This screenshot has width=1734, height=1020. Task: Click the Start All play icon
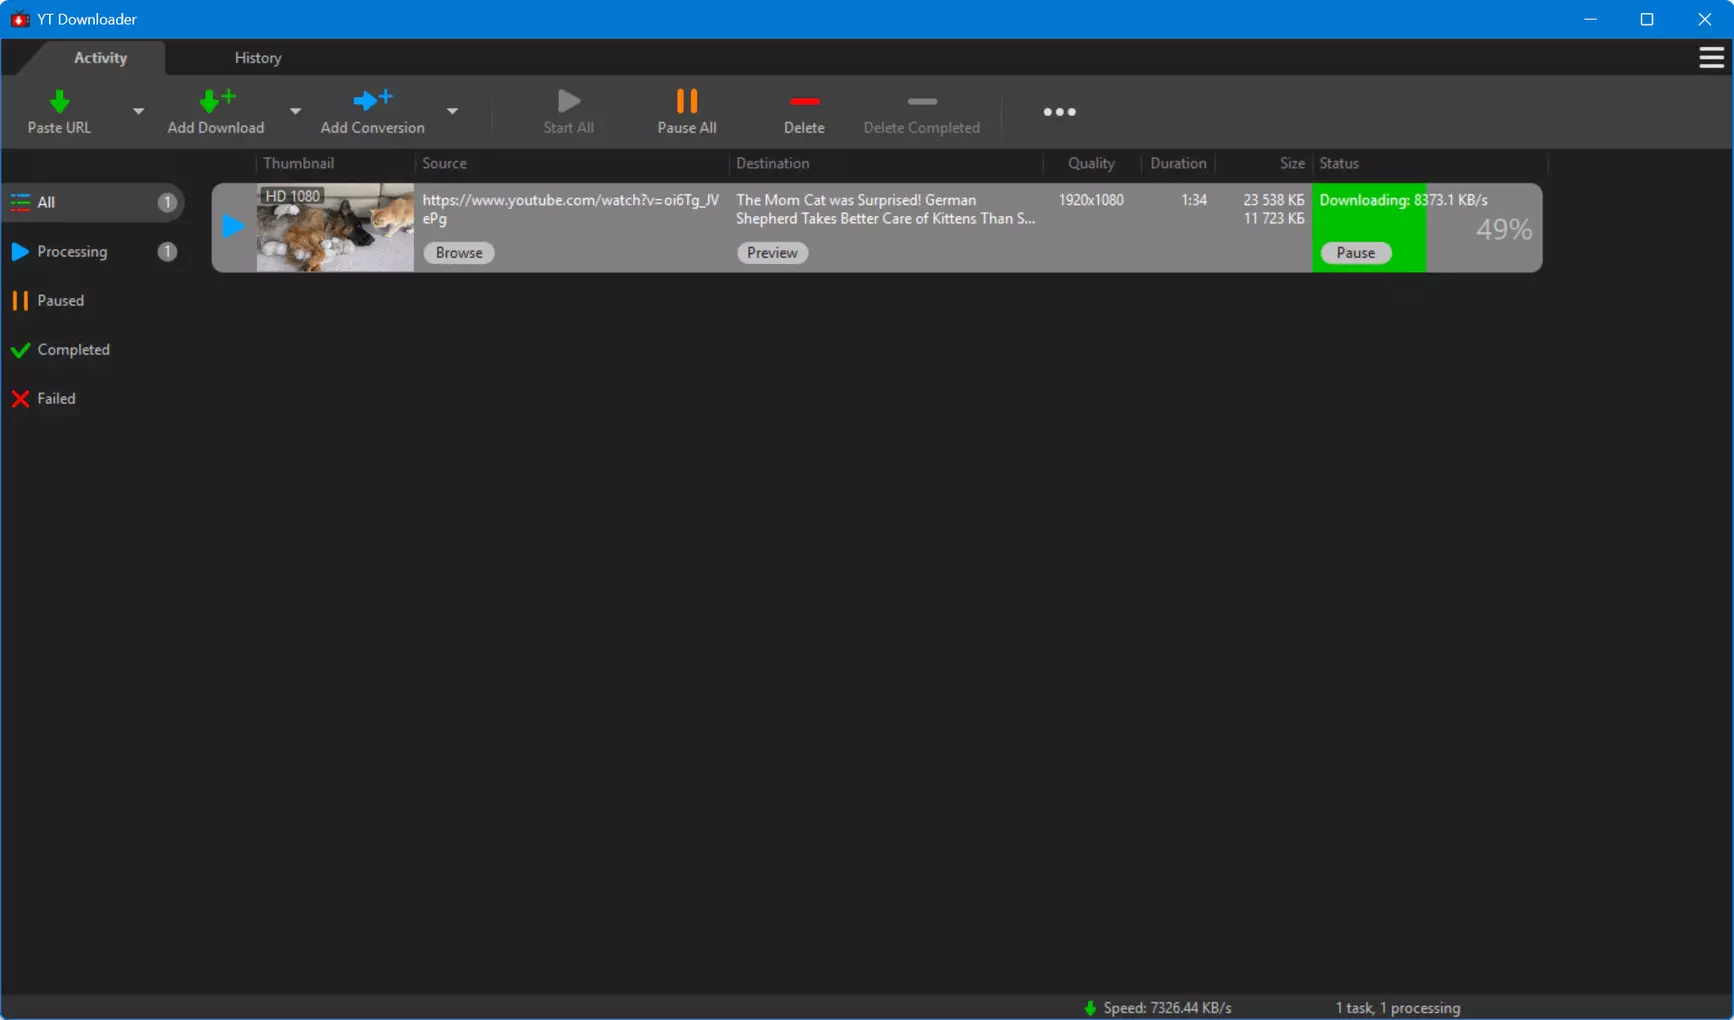(569, 101)
